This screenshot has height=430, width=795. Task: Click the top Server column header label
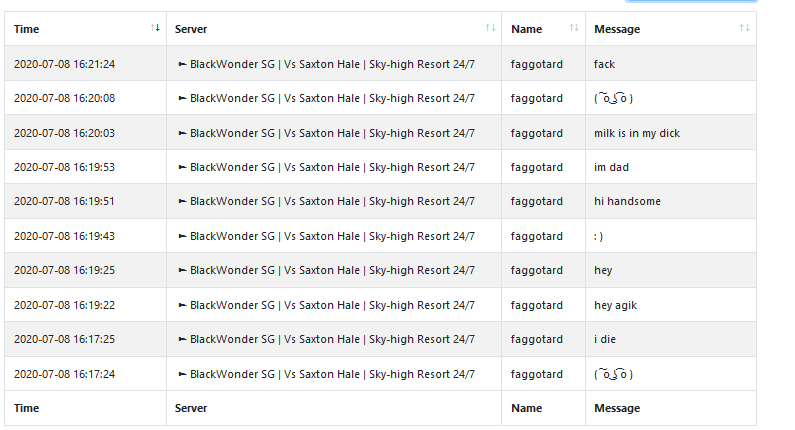tap(191, 29)
